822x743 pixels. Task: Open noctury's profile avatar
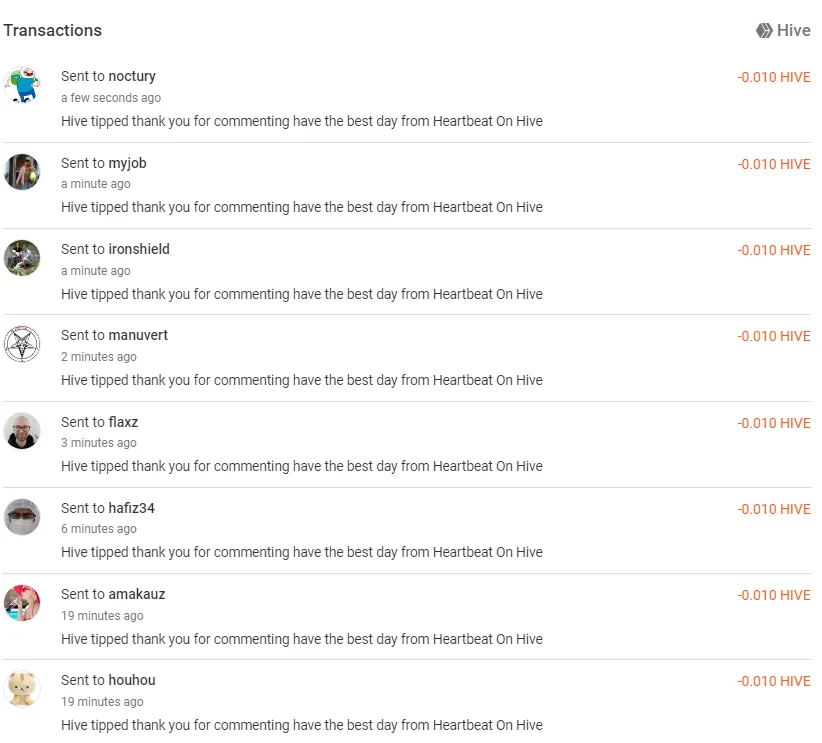(x=22, y=85)
